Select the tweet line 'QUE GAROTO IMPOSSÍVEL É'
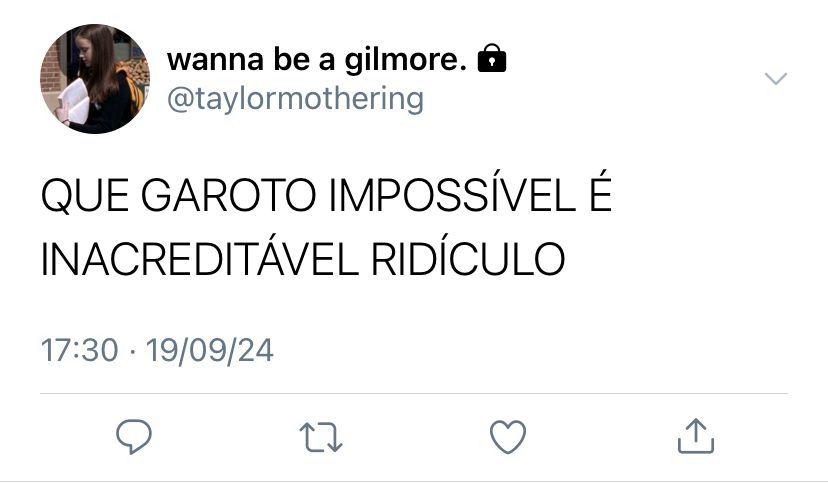This screenshot has height=483, width=828. pyautogui.click(x=326, y=195)
